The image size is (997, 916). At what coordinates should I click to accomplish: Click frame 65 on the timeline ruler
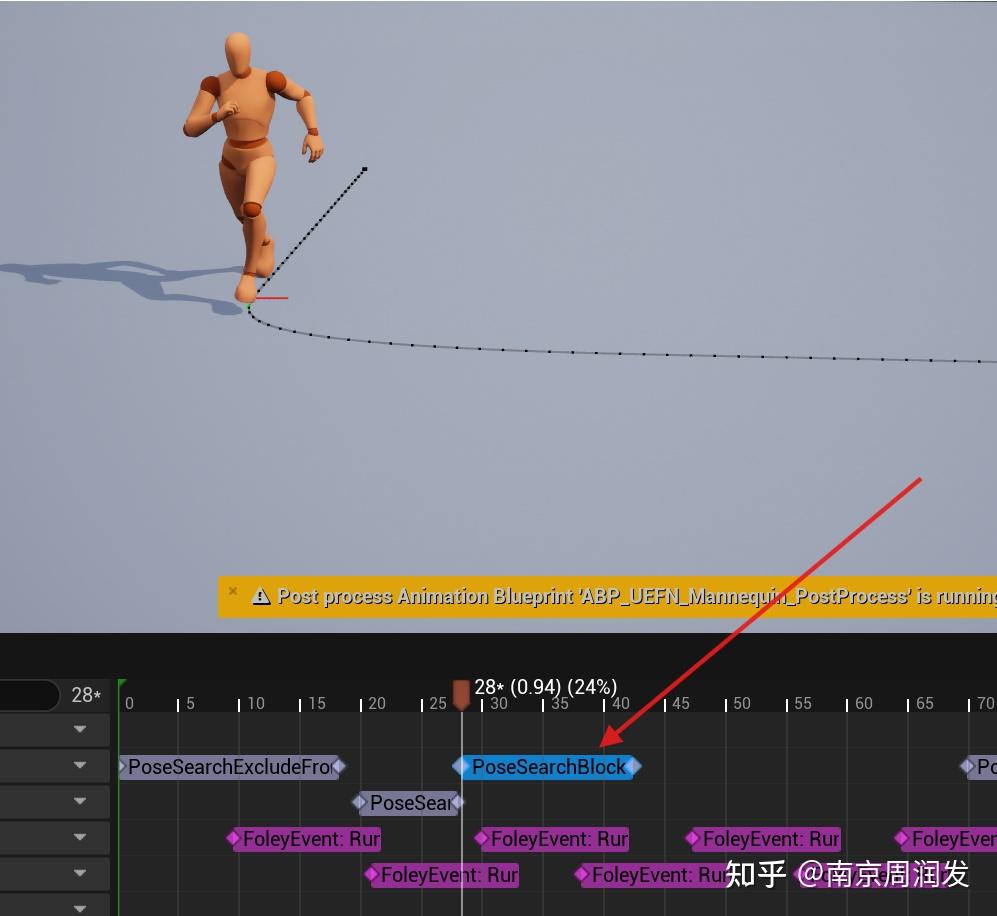coord(925,703)
